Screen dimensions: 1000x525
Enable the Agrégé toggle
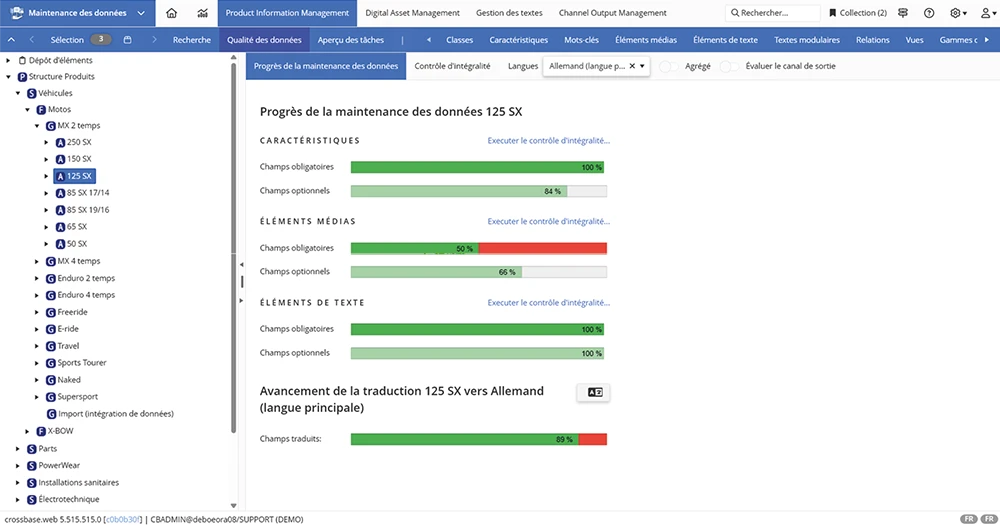click(668, 66)
